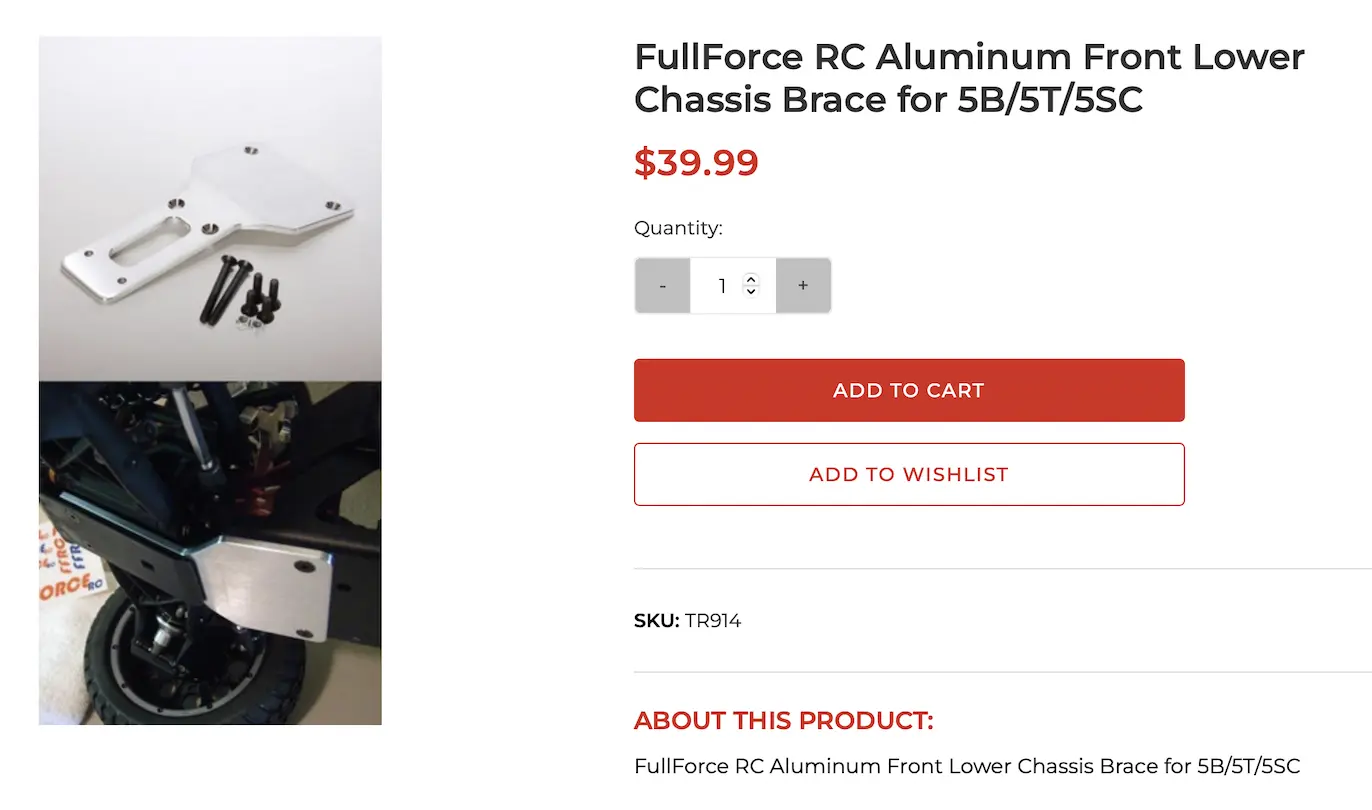Click the quantity spinner down arrow

click(x=752, y=292)
